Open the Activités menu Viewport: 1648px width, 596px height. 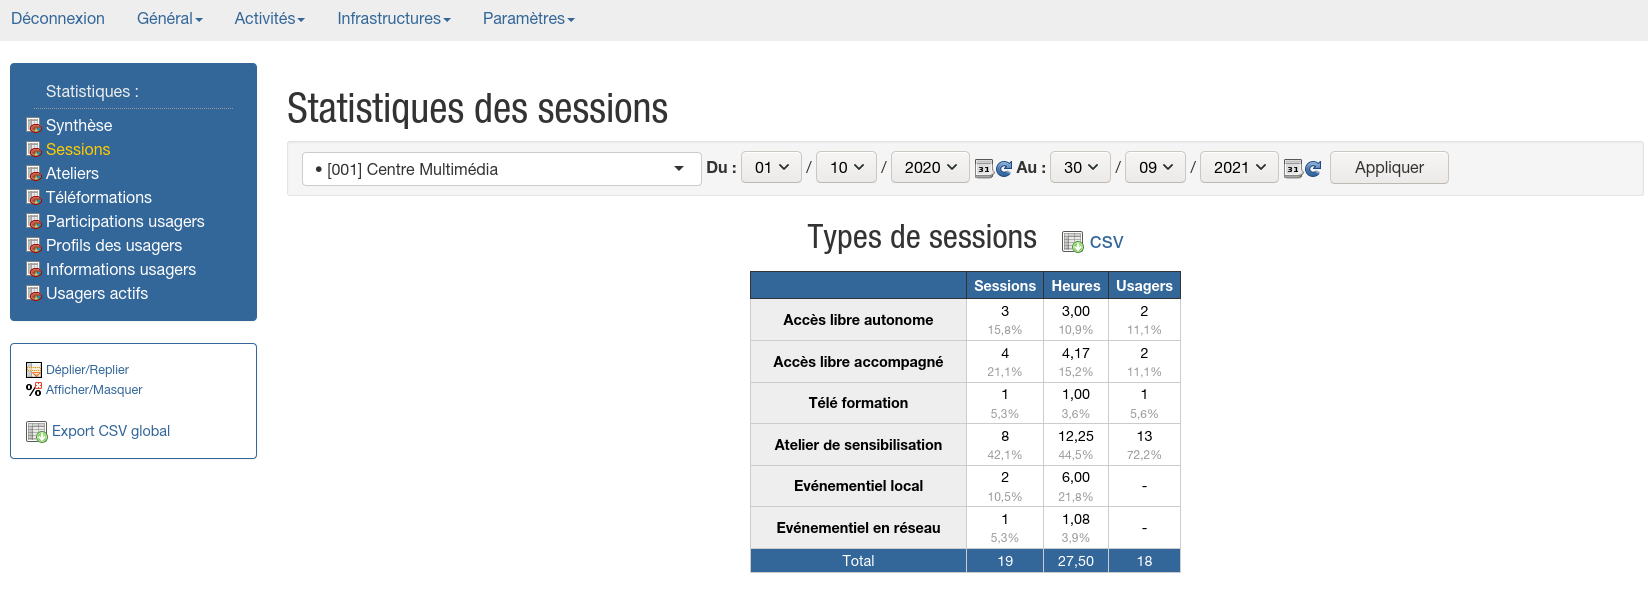pos(269,19)
